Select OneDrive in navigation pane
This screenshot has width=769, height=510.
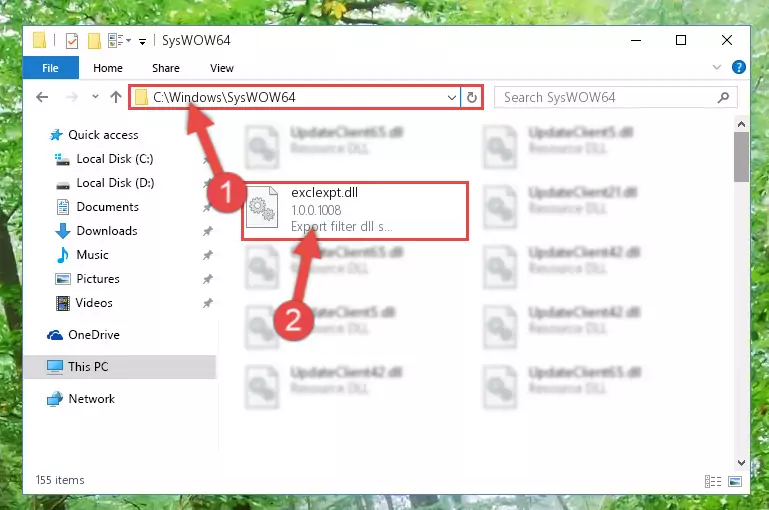point(94,335)
